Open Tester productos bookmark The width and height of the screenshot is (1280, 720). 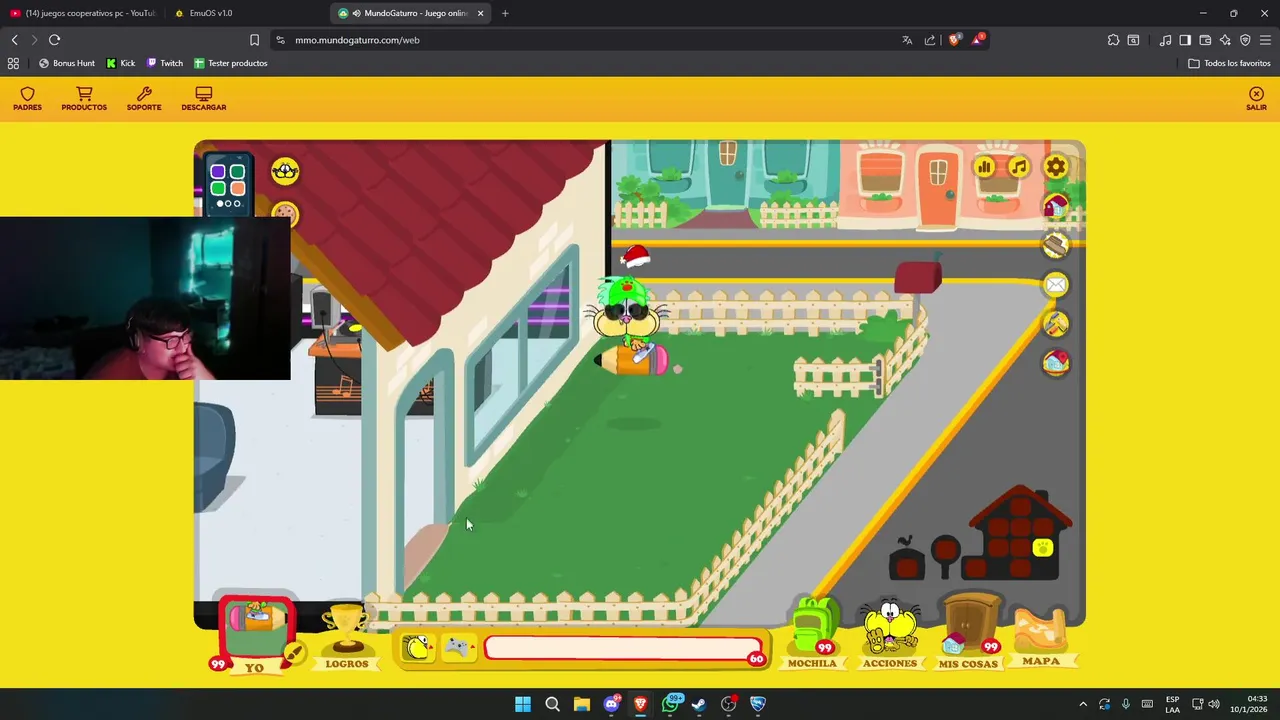pyautogui.click(x=231, y=63)
